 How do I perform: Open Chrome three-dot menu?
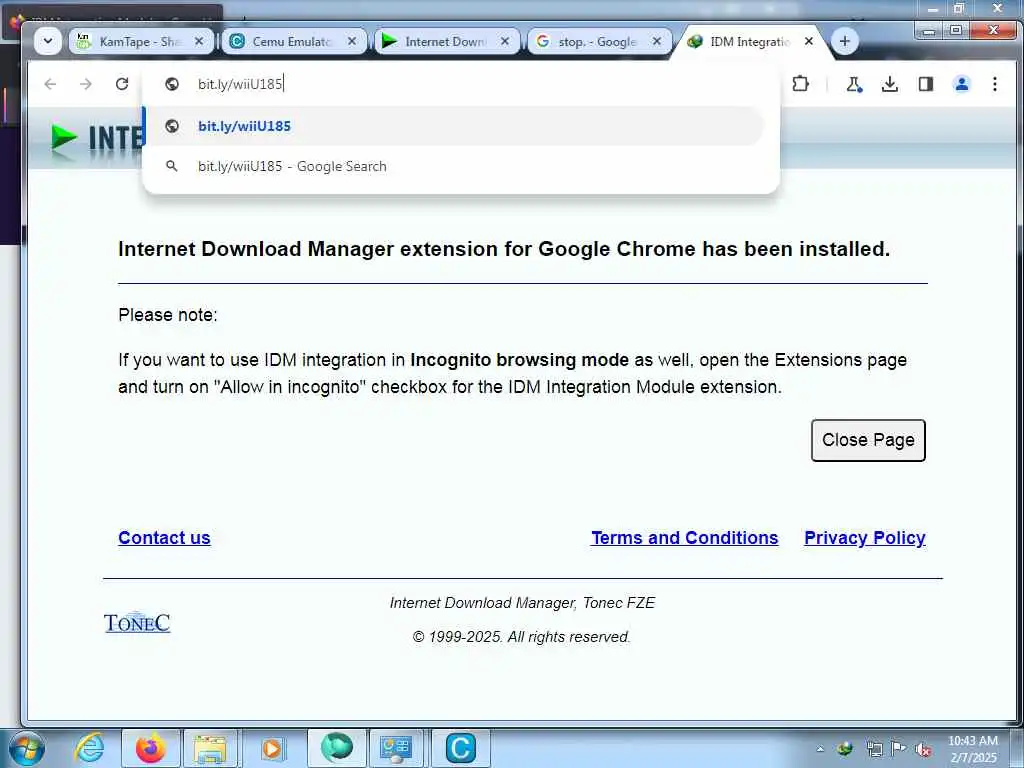(995, 84)
